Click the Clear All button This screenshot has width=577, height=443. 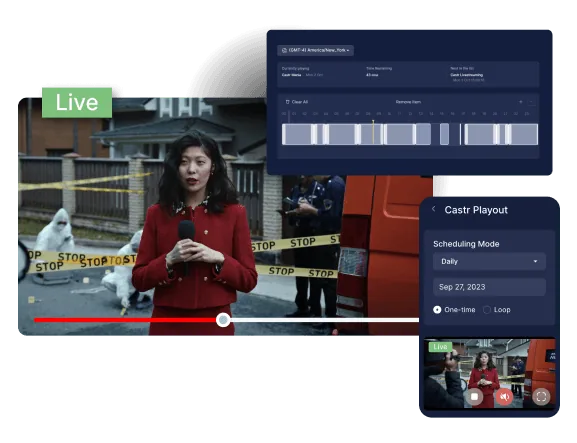click(297, 102)
